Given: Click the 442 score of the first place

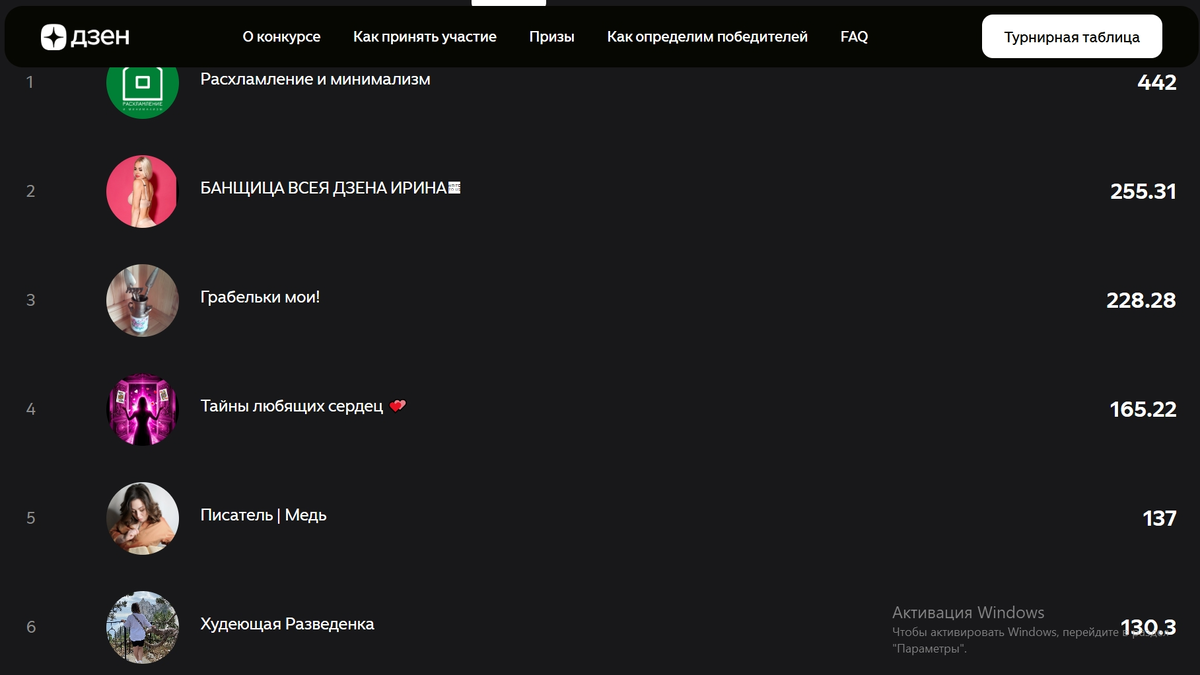Looking at the screenshot, I should [x=1156, y=83].
